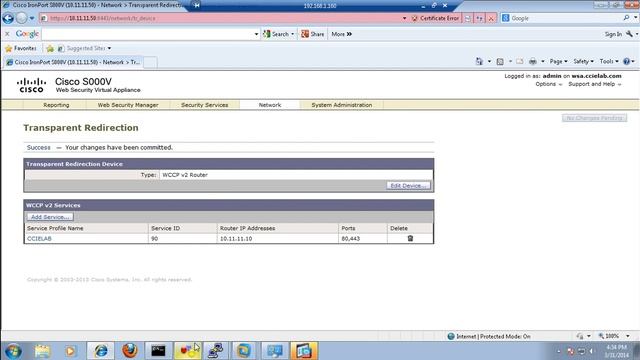Click the Google Toolbar Search button

coord(276,34)
